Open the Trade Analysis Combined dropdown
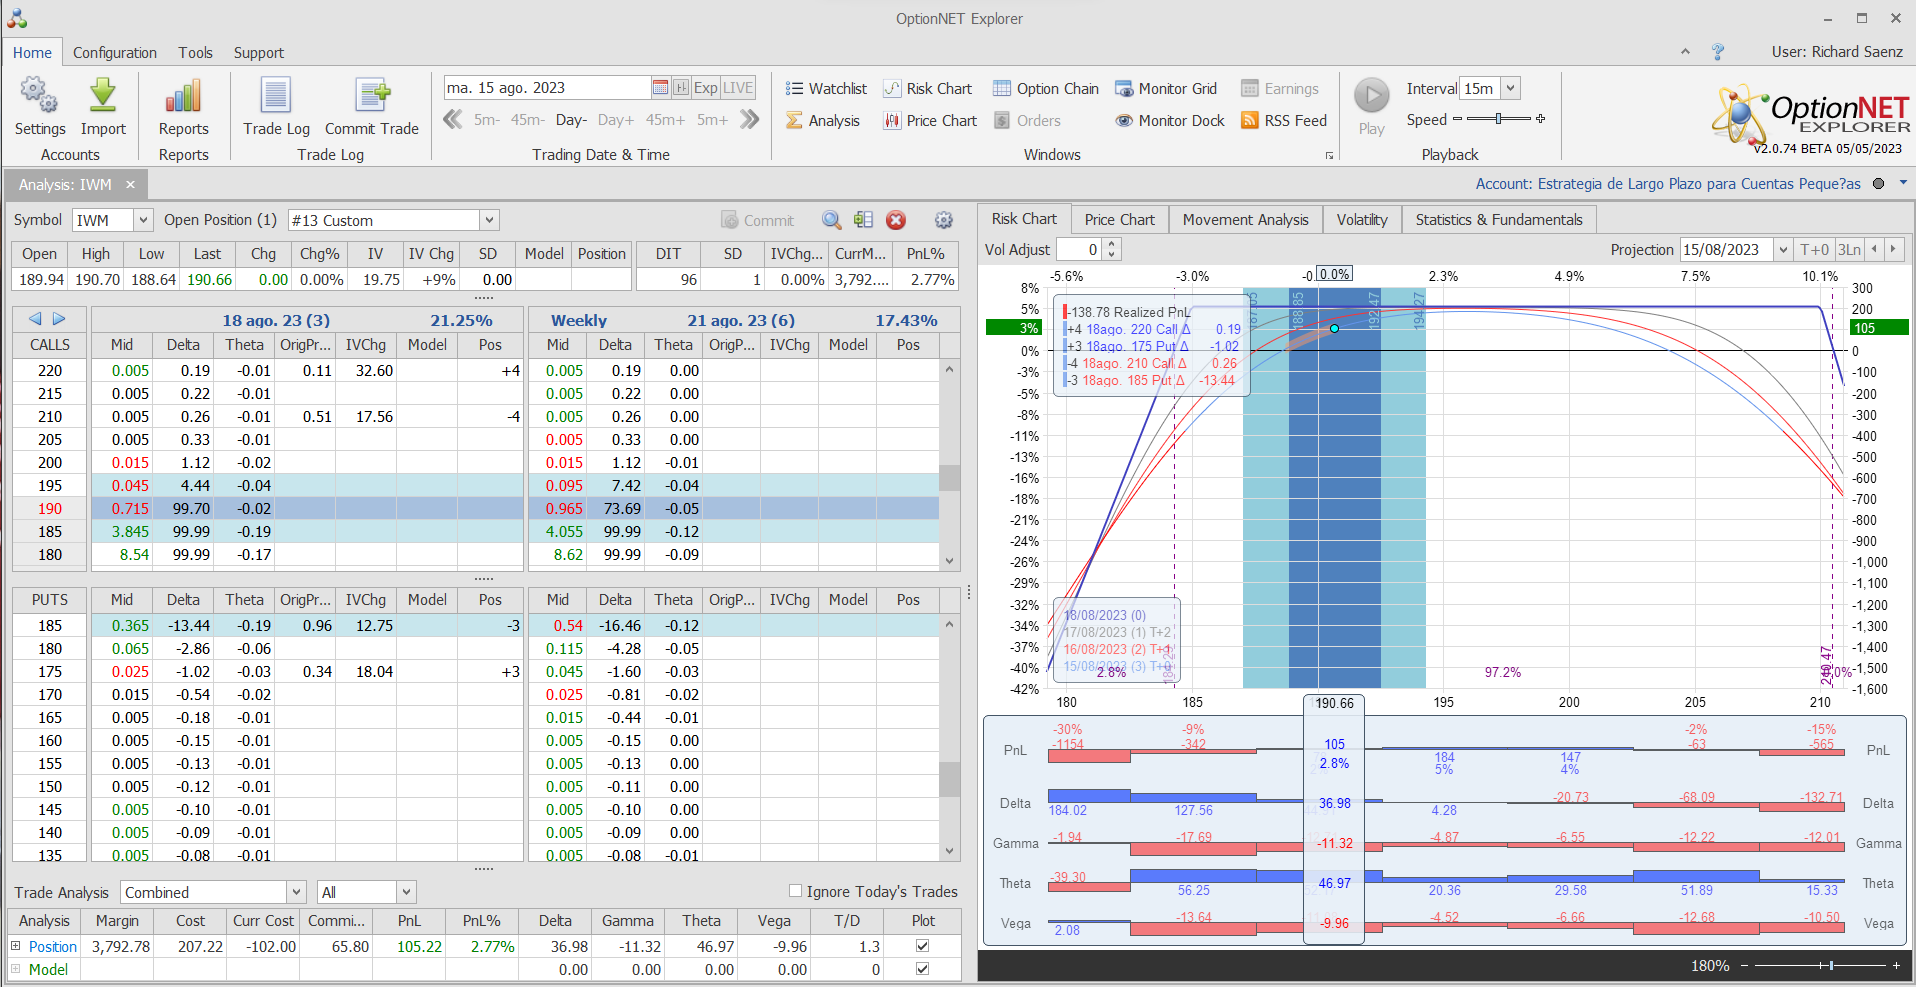This screenshot has height=987, width=1916. (296, 892)
